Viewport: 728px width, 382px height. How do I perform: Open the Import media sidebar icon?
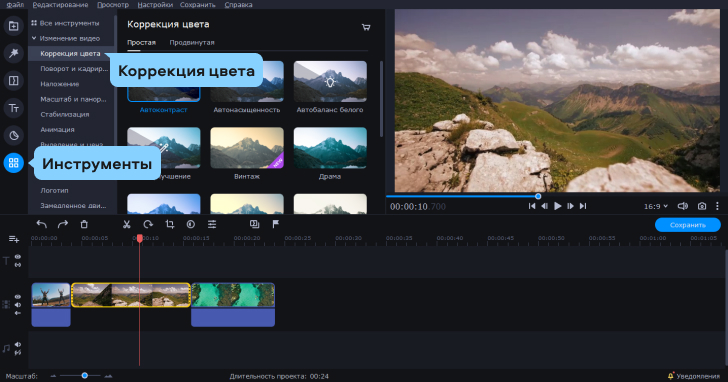click(x=13, y=26)
